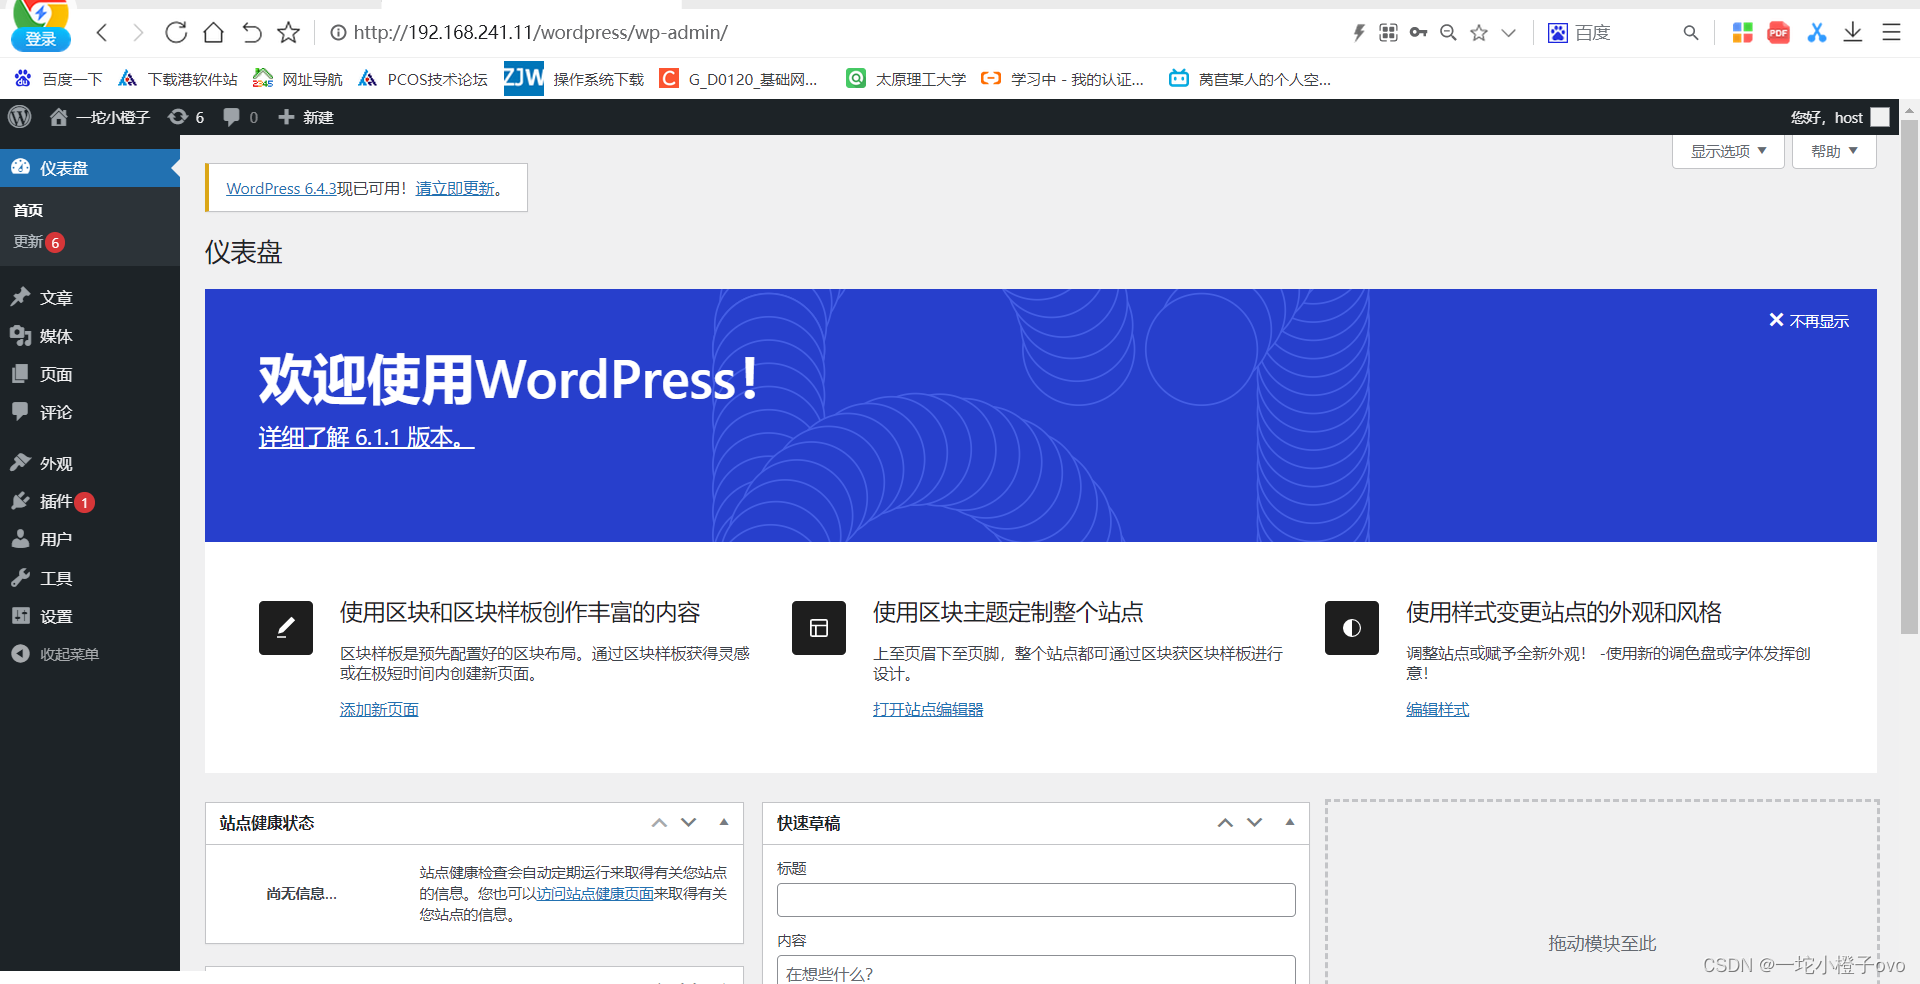Collapse the 站点健康状态 widget
Image resolution: width=1920 pixels, height=984 pixels.
pos(724,822)
